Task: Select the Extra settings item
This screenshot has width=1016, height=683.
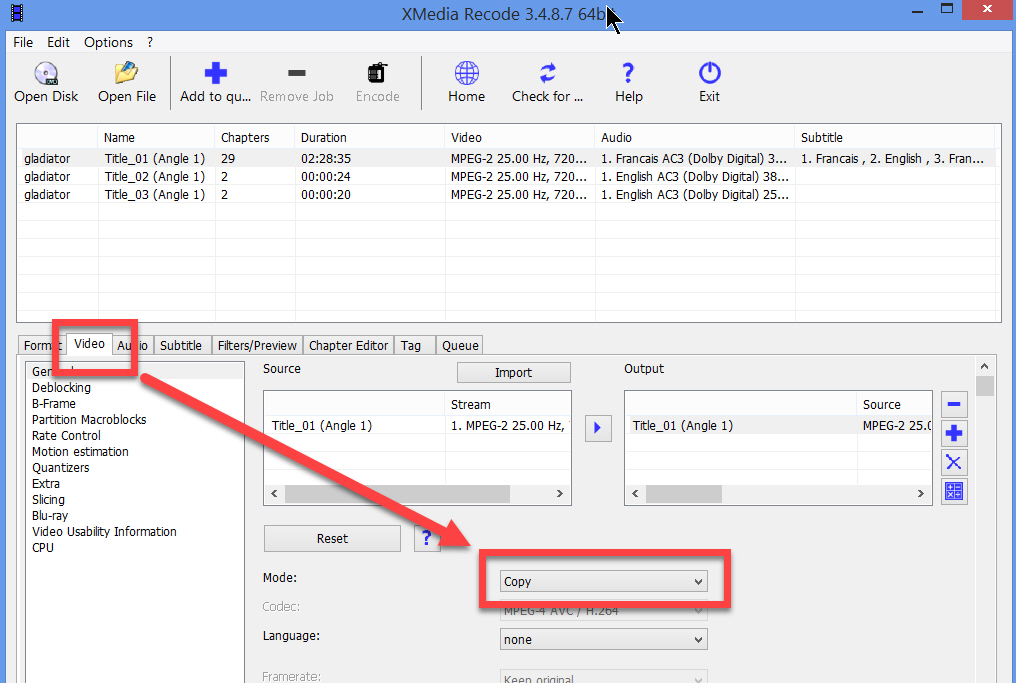Action: pos(46,483)
